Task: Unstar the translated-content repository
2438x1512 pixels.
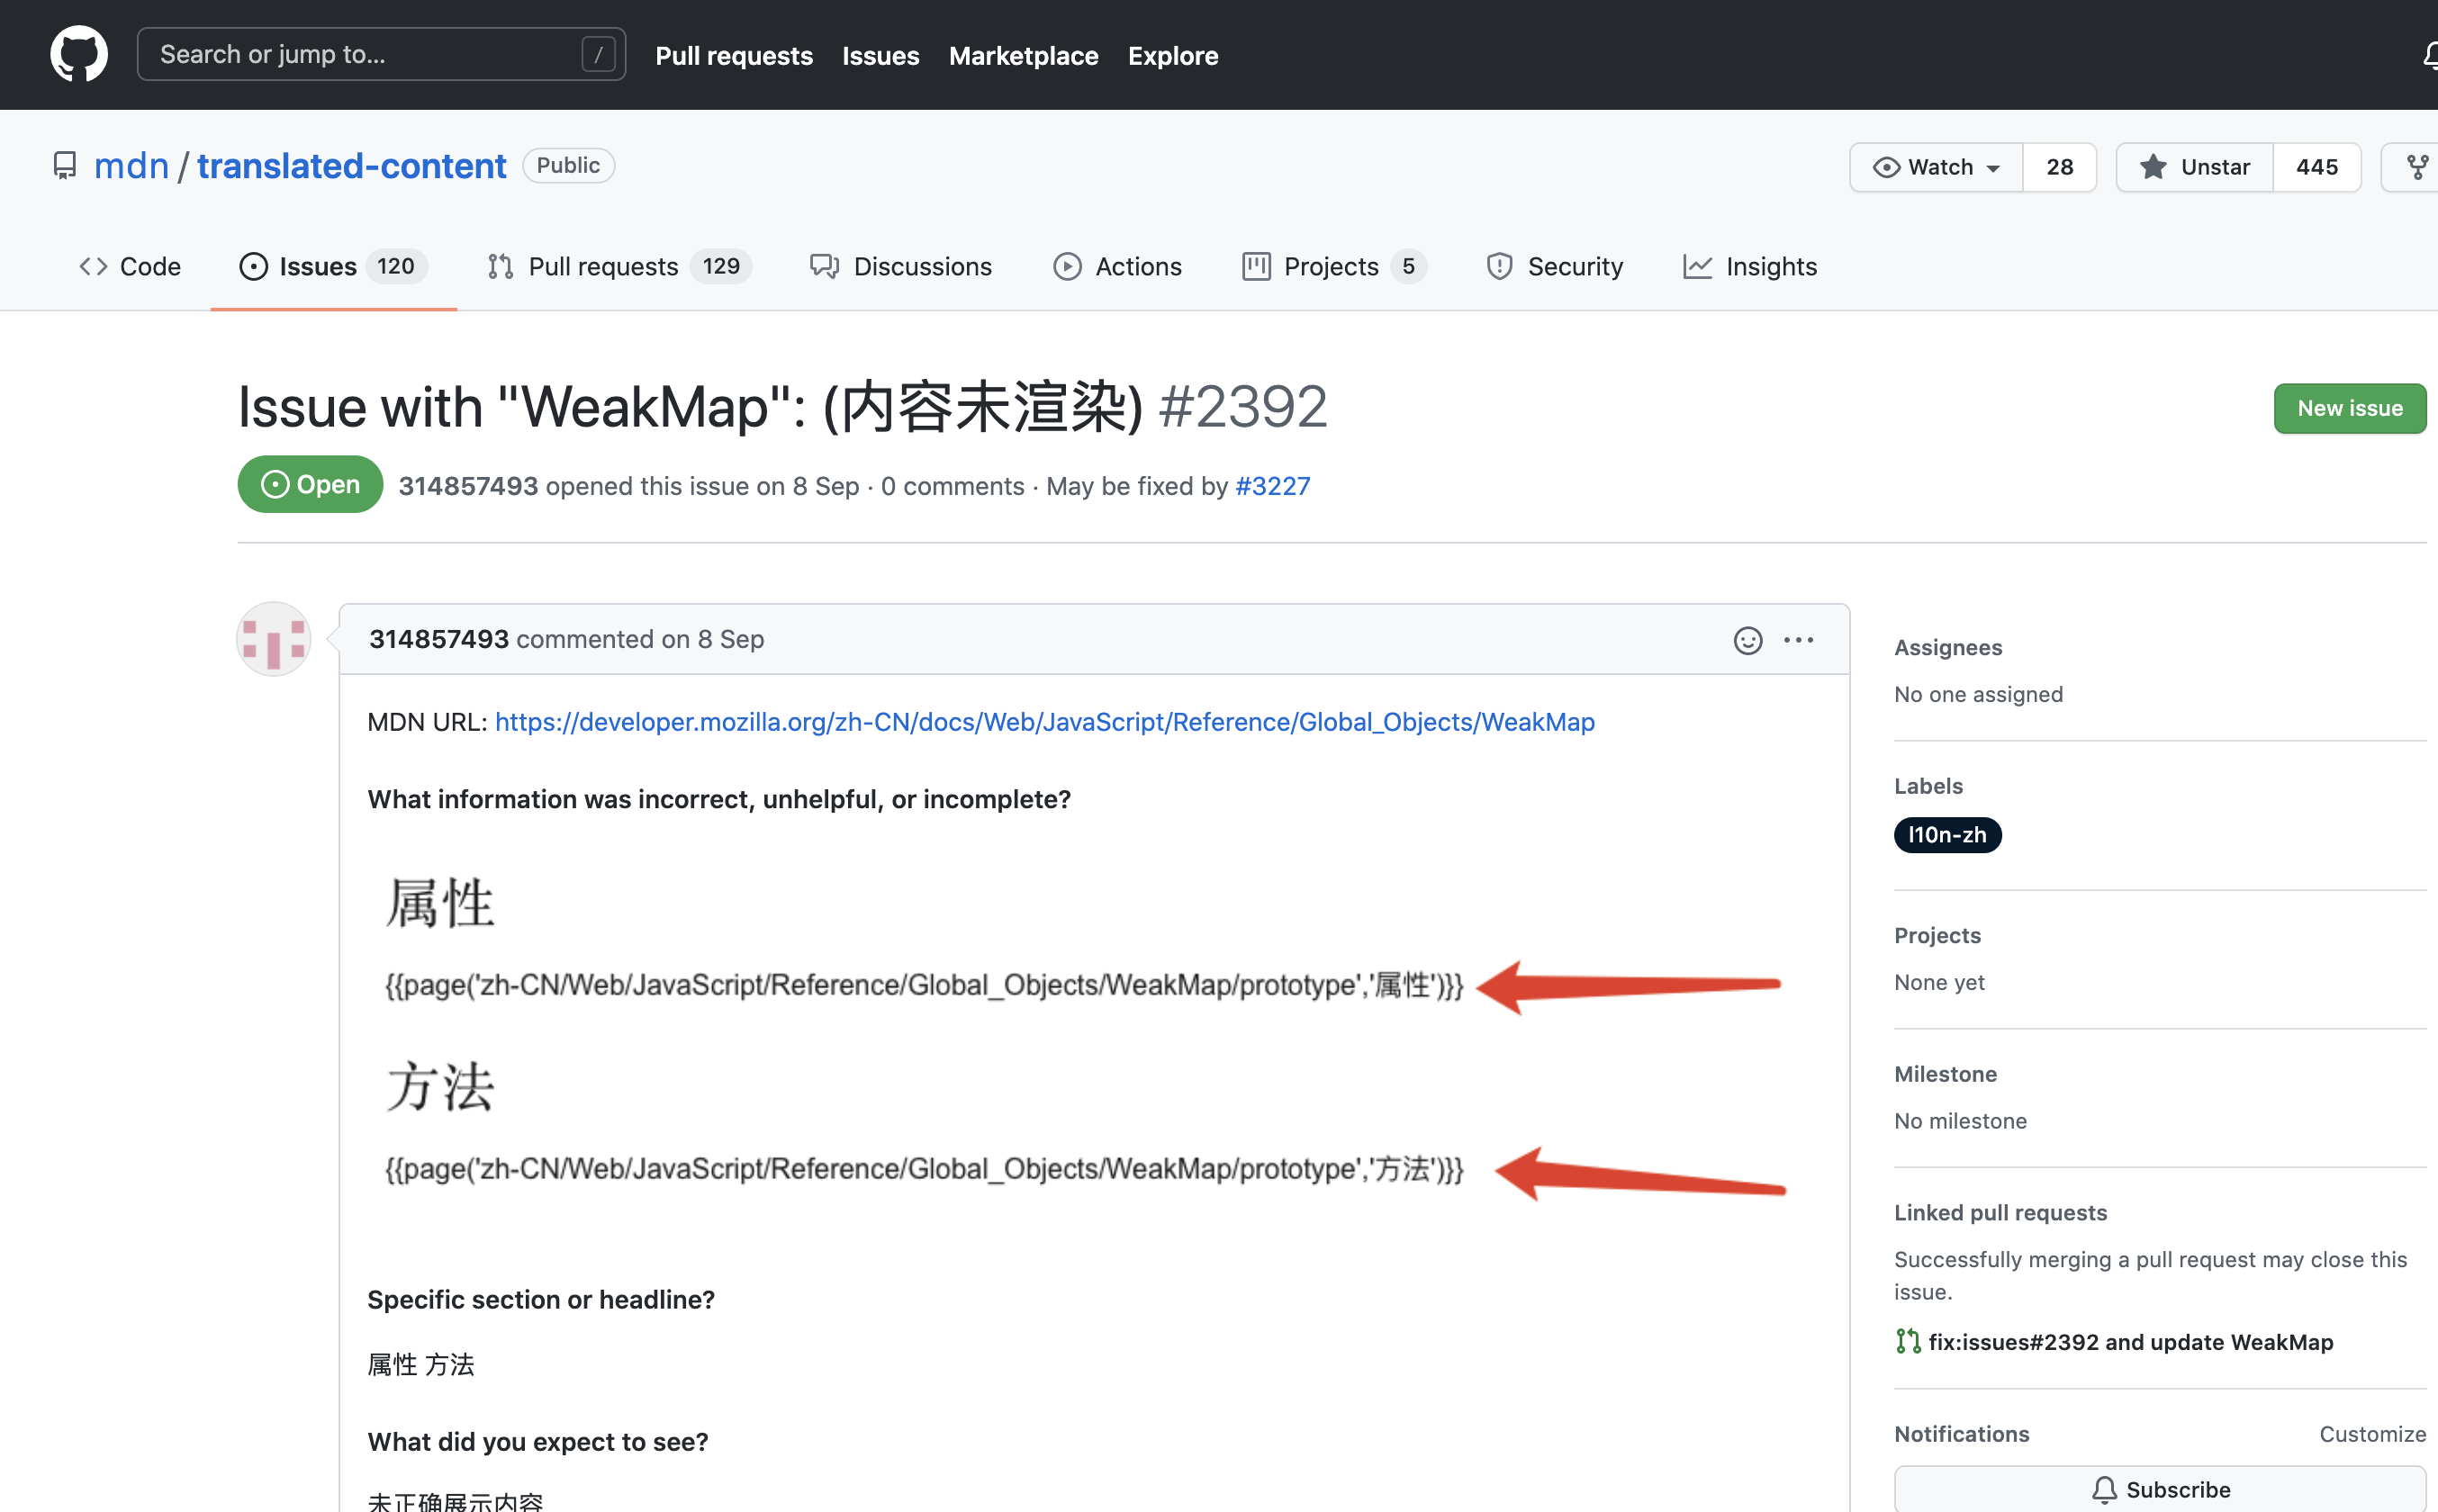Action: point(2195,167)
